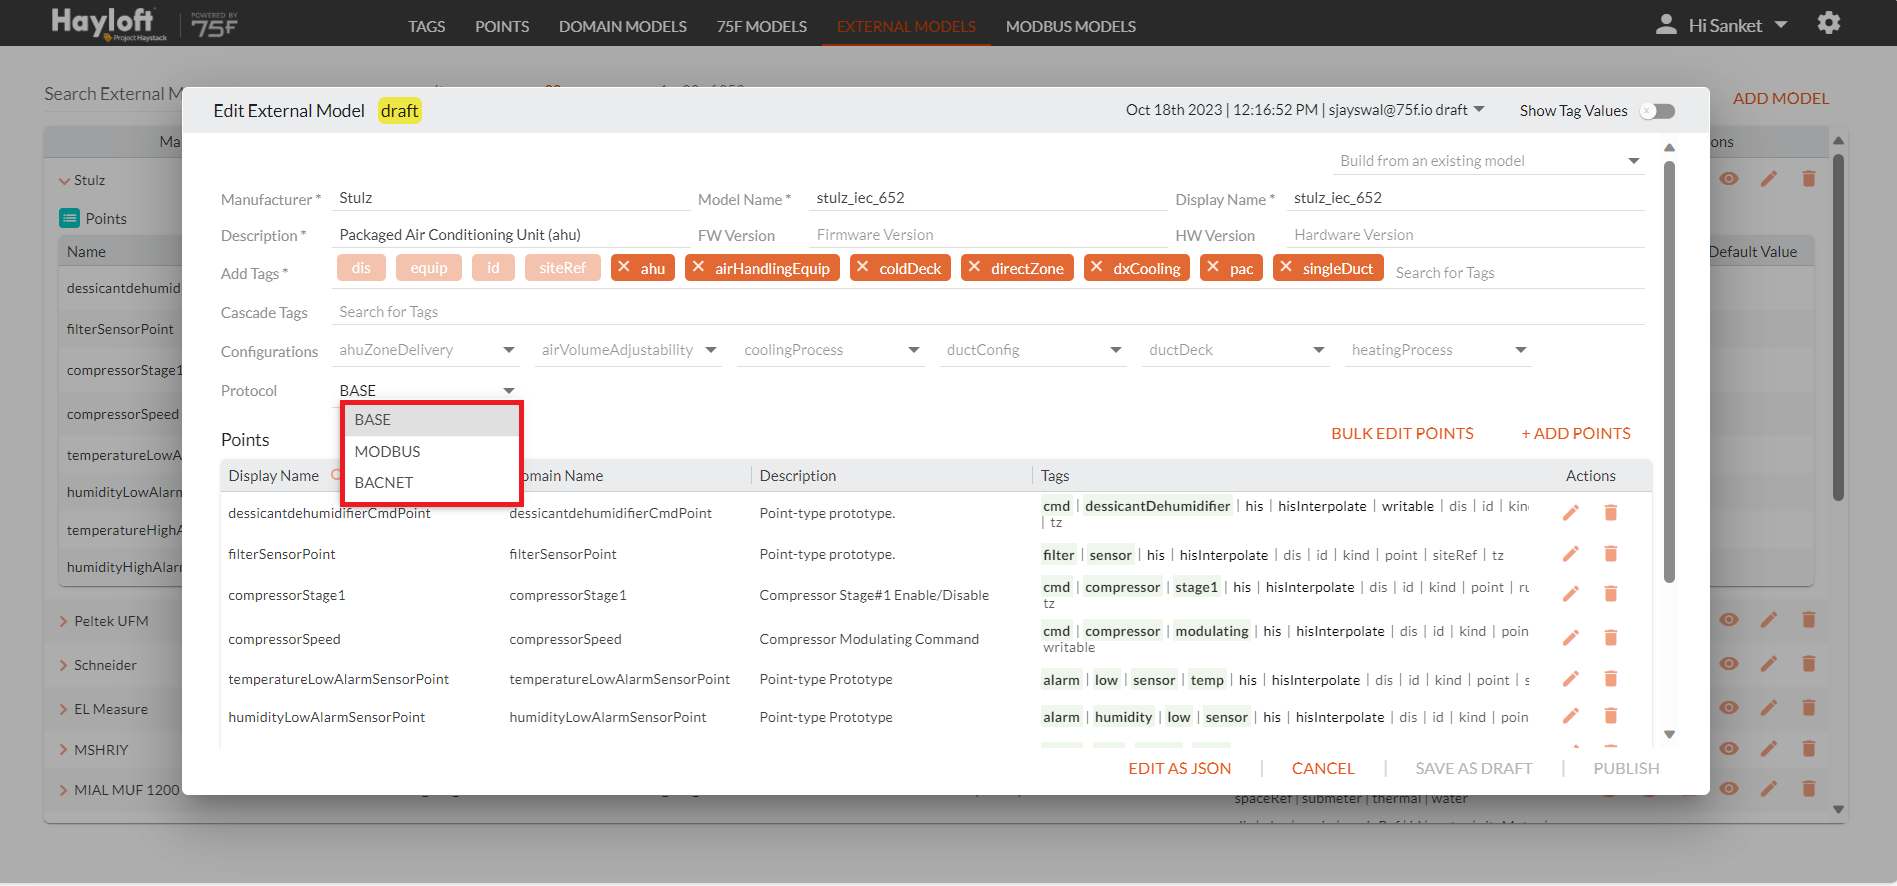Edit the filterSensorPoint row pencil

pyautogui.click(x=1571, y=554)
